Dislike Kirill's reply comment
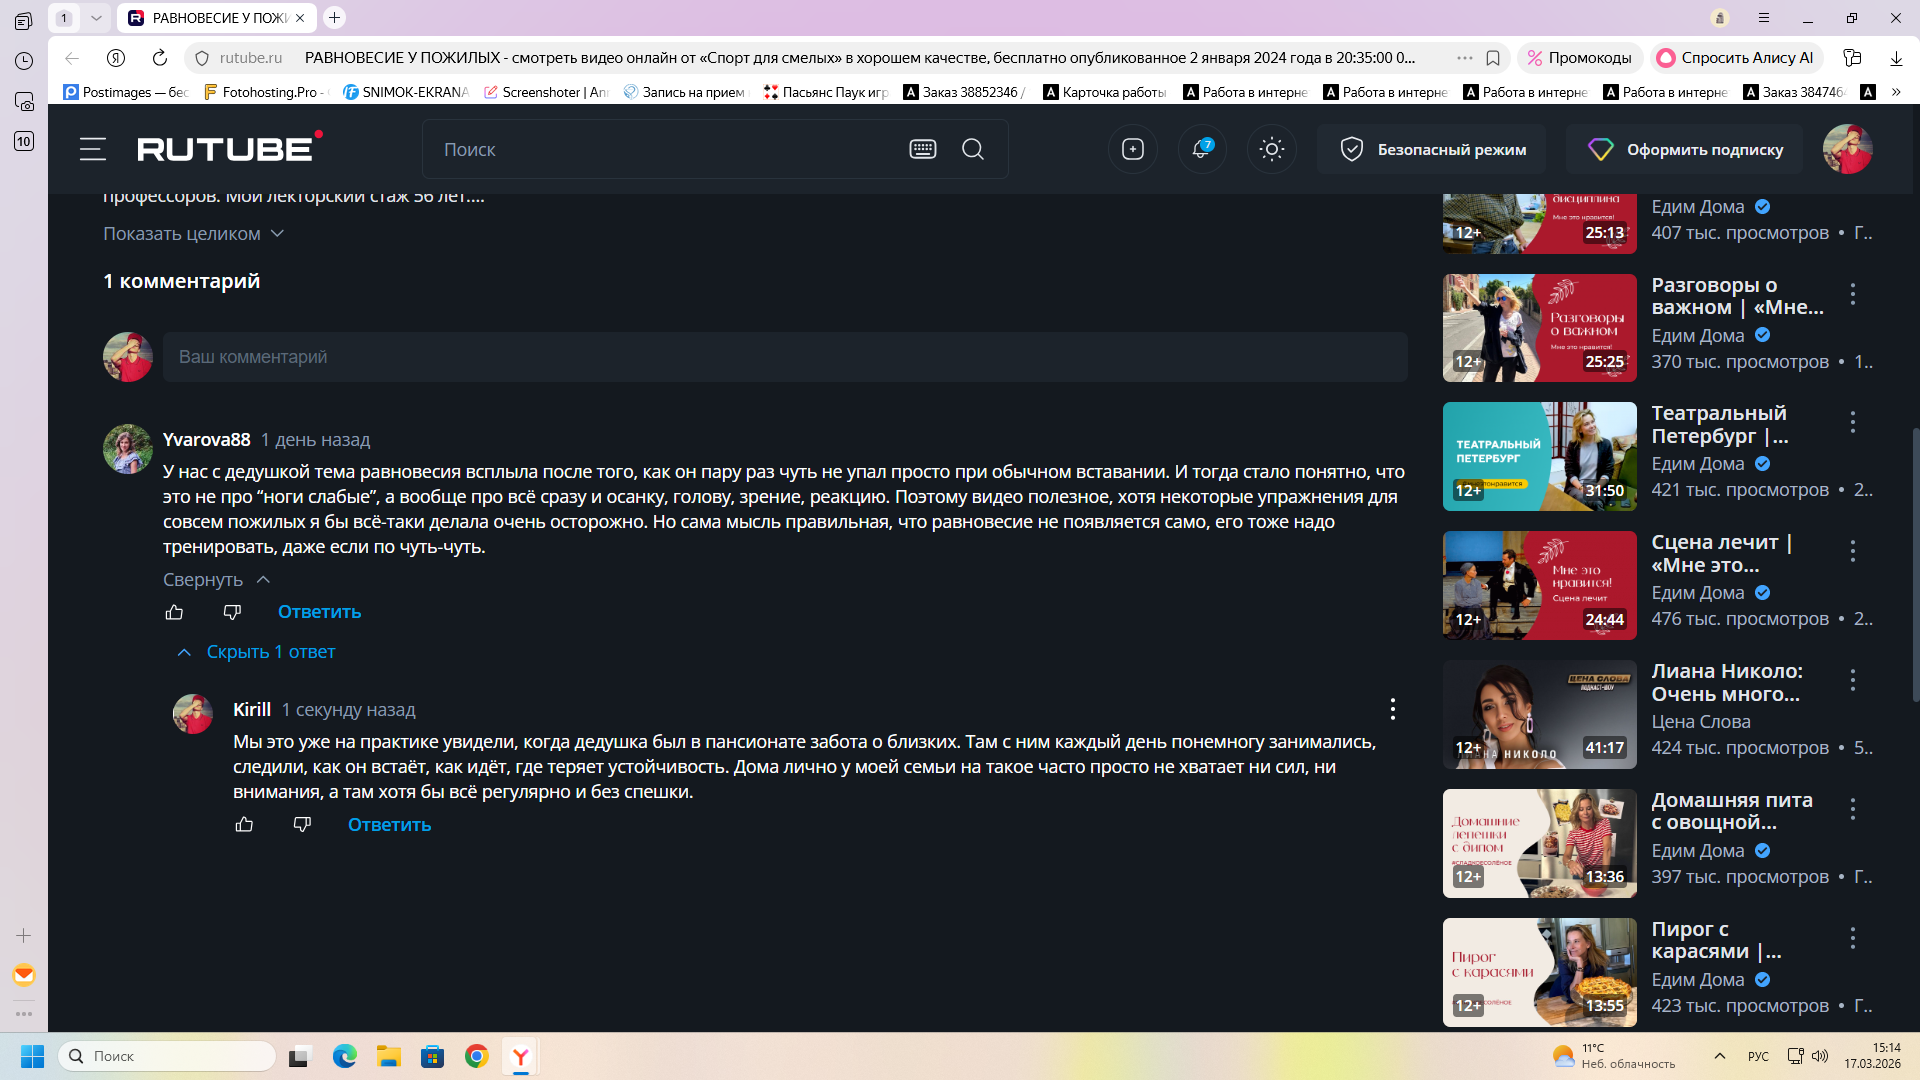Image resolution: width=1920 pixels, height=1080 pixels. (302, 824)
